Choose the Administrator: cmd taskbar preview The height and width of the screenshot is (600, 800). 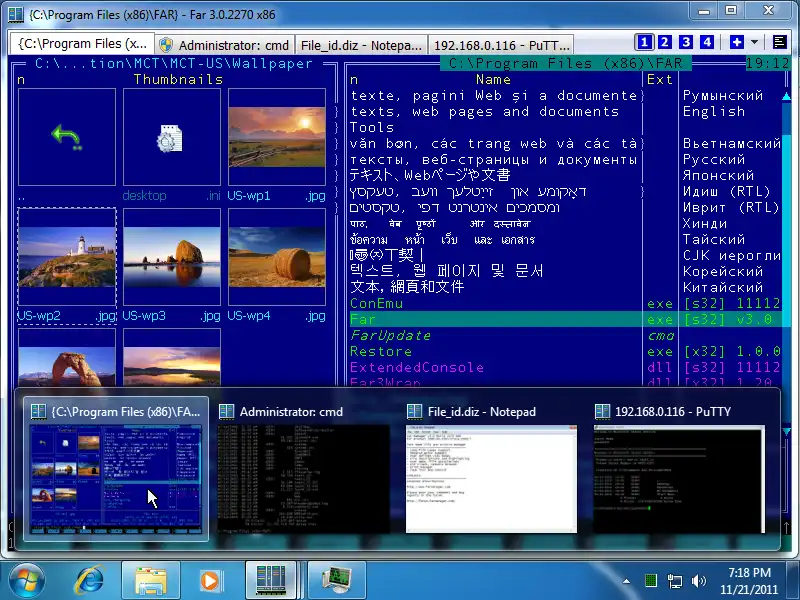tap(304, 468)
